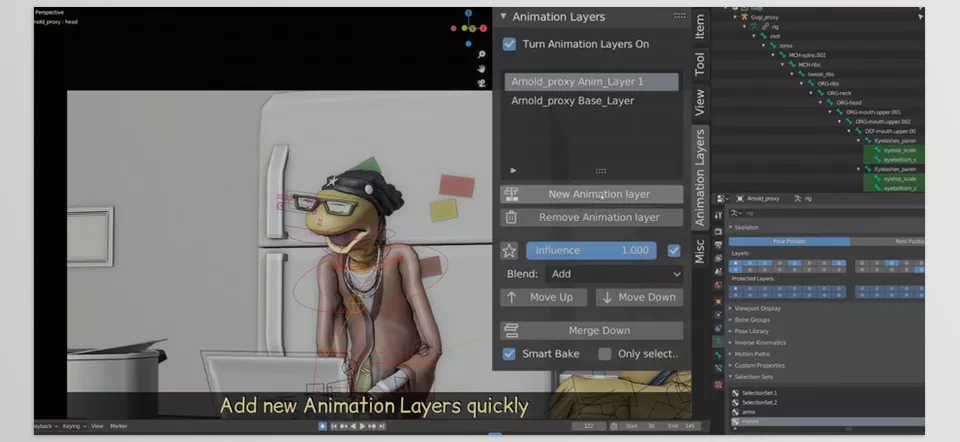Expand the Custom Properties section
Screen dimensions: 960x442
(759, 365)
